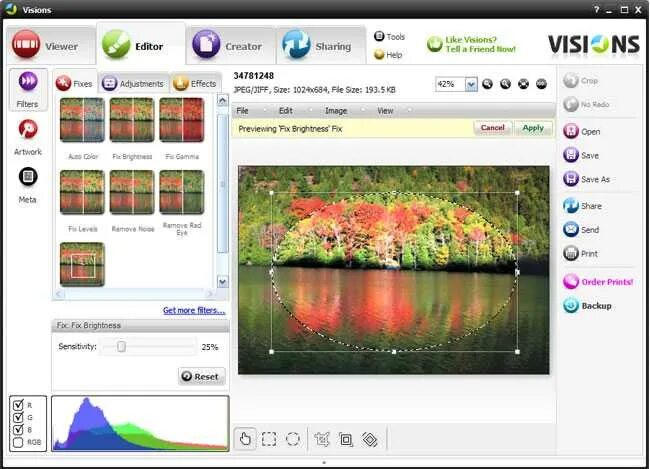Image resolution: width=650 pixels, height=469 pixels.
Task: Click filter list scroll down arrow
Action: pyautogui.click(x=223, y=282)
